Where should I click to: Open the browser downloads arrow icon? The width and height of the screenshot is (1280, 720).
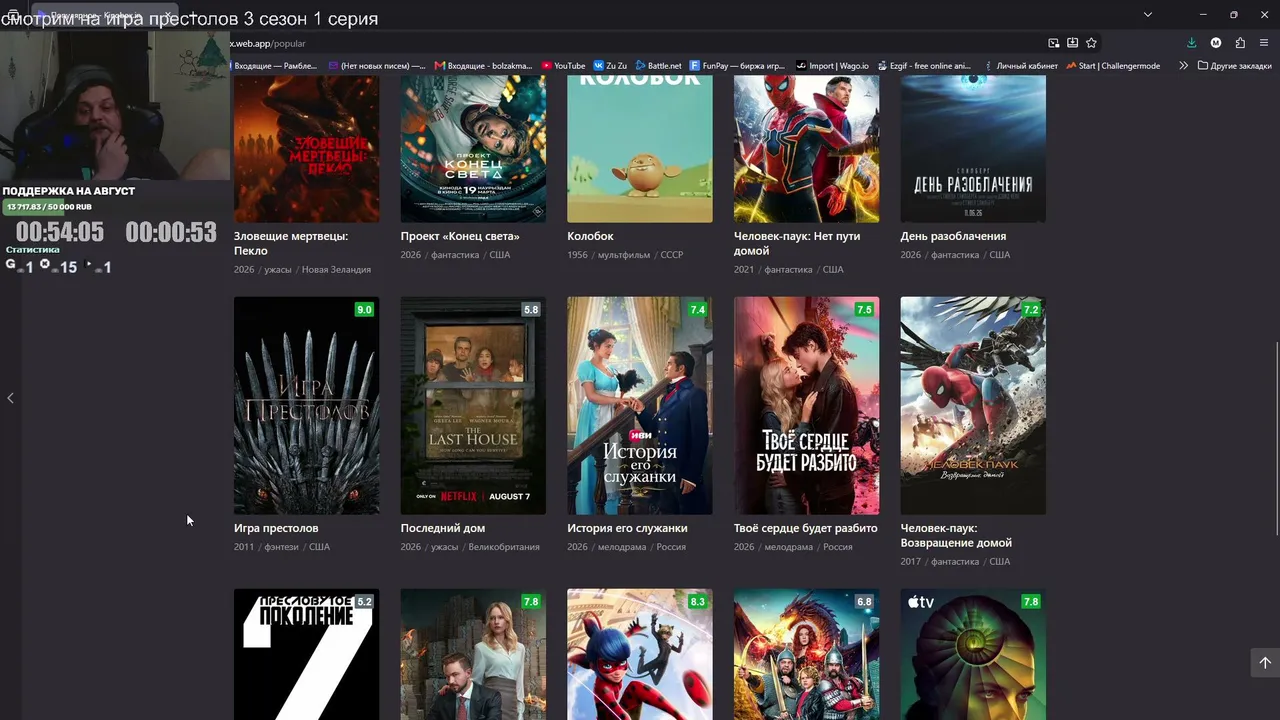(1191, 43)
